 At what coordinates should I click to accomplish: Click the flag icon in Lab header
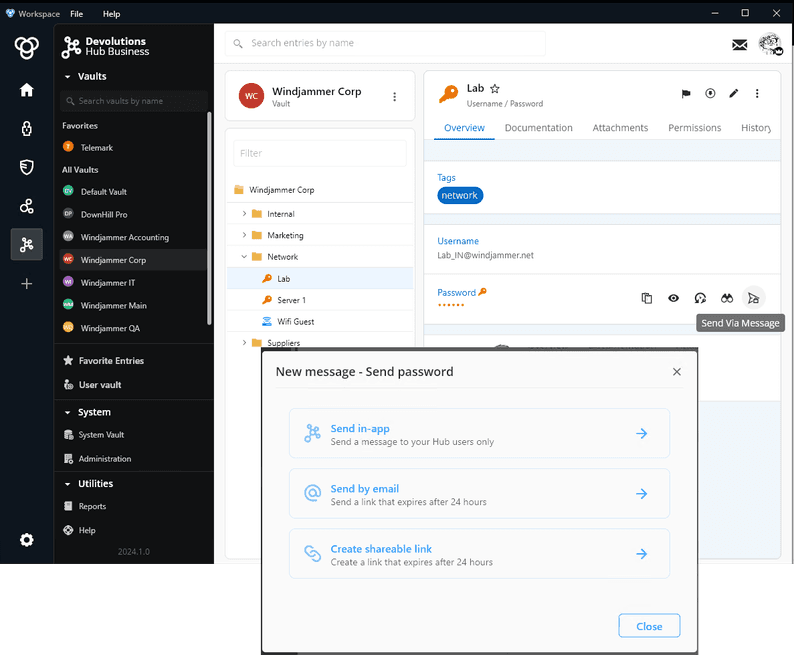(686, 94)
